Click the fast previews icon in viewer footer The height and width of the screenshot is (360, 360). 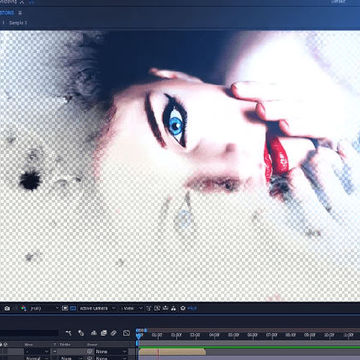(157, 308)
